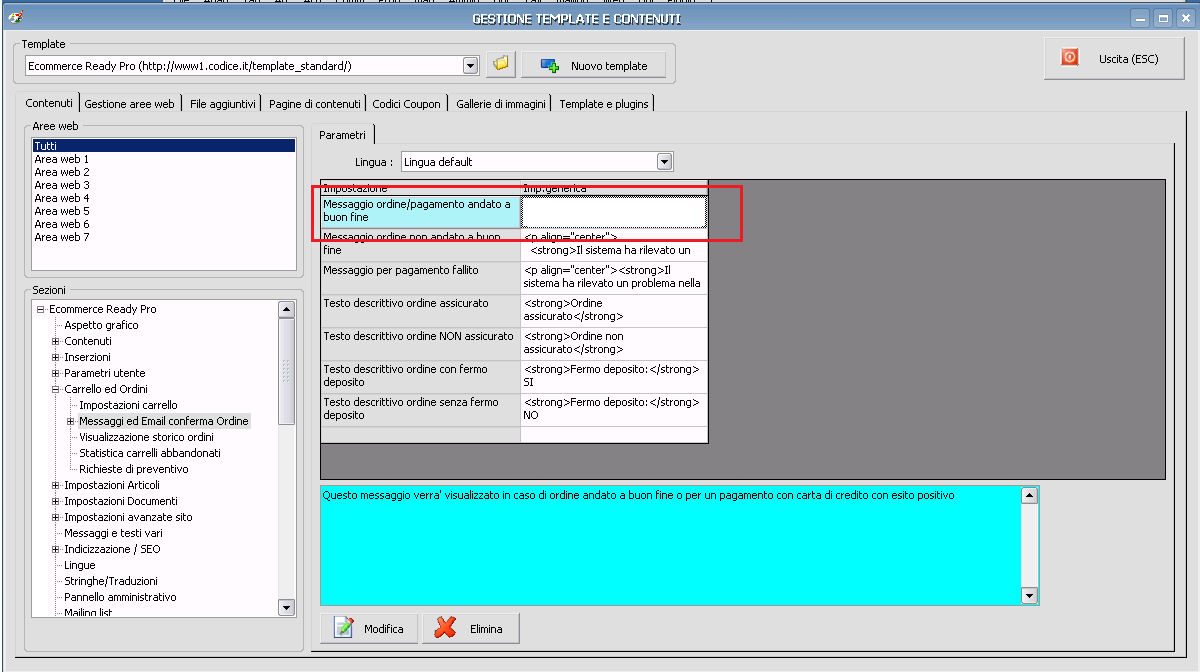This screenshot has height=672, width=1200.
Task: Select Stringhe/Traduzioni tree item
Action: pos(111,581)
